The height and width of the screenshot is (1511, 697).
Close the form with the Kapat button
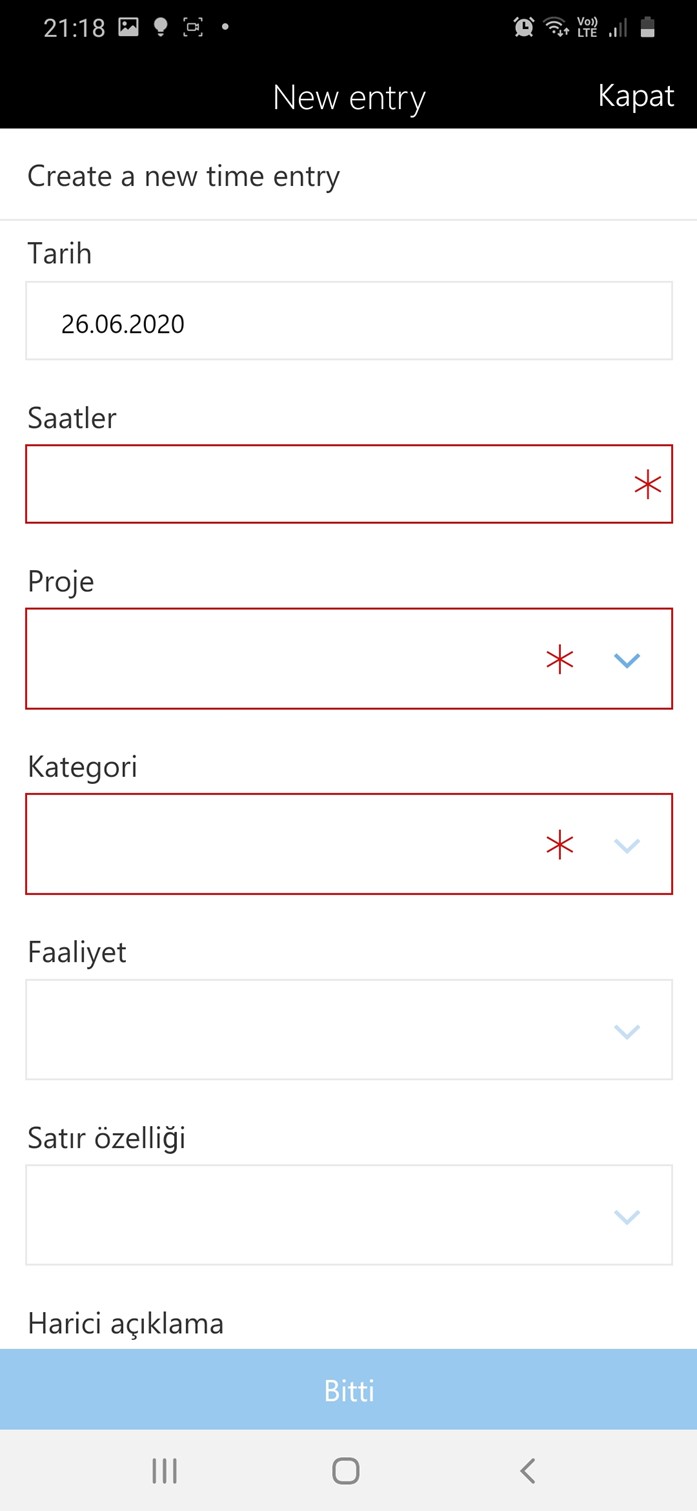pyautogui.click(x=636, y=96)
